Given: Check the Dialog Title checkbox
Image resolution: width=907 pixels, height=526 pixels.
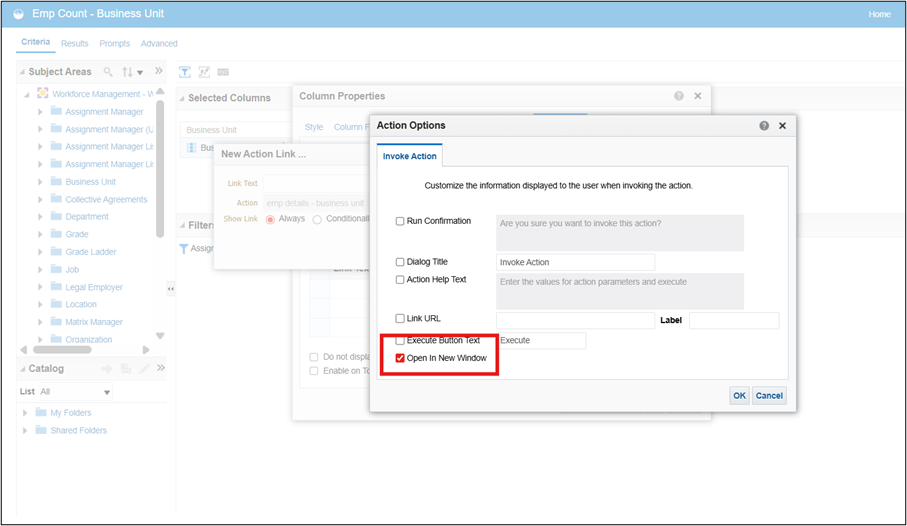Looking at the screenshot, I should click(401, 262).
